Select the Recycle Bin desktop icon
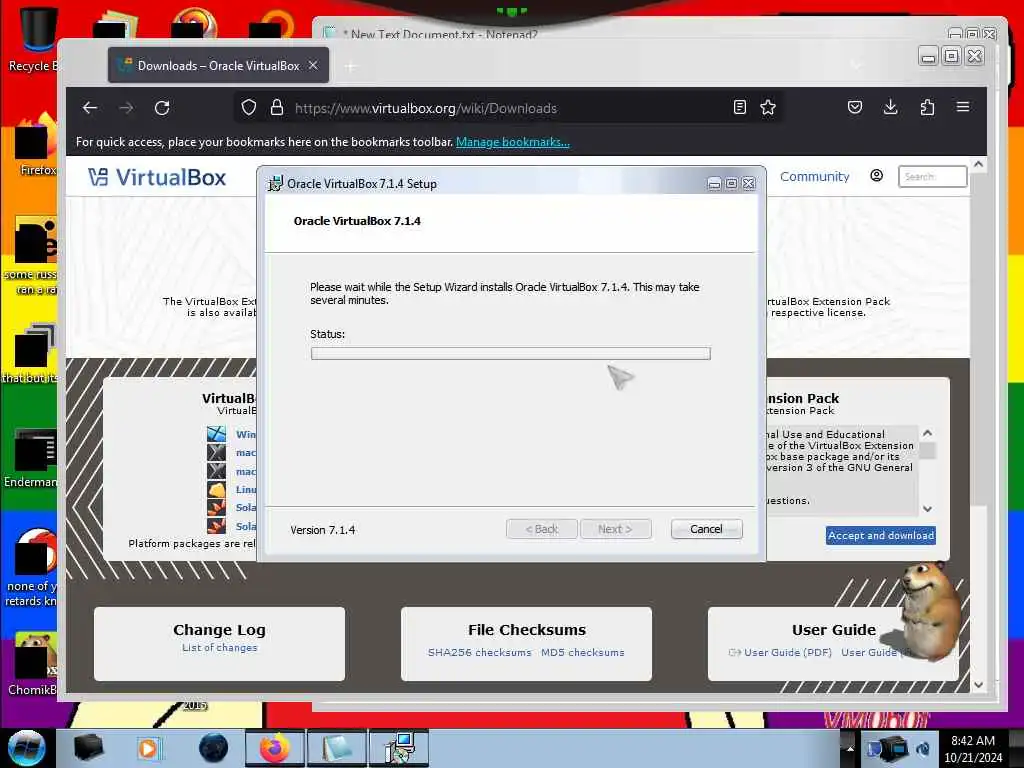The image size is (1024, 768). (33, 39)
